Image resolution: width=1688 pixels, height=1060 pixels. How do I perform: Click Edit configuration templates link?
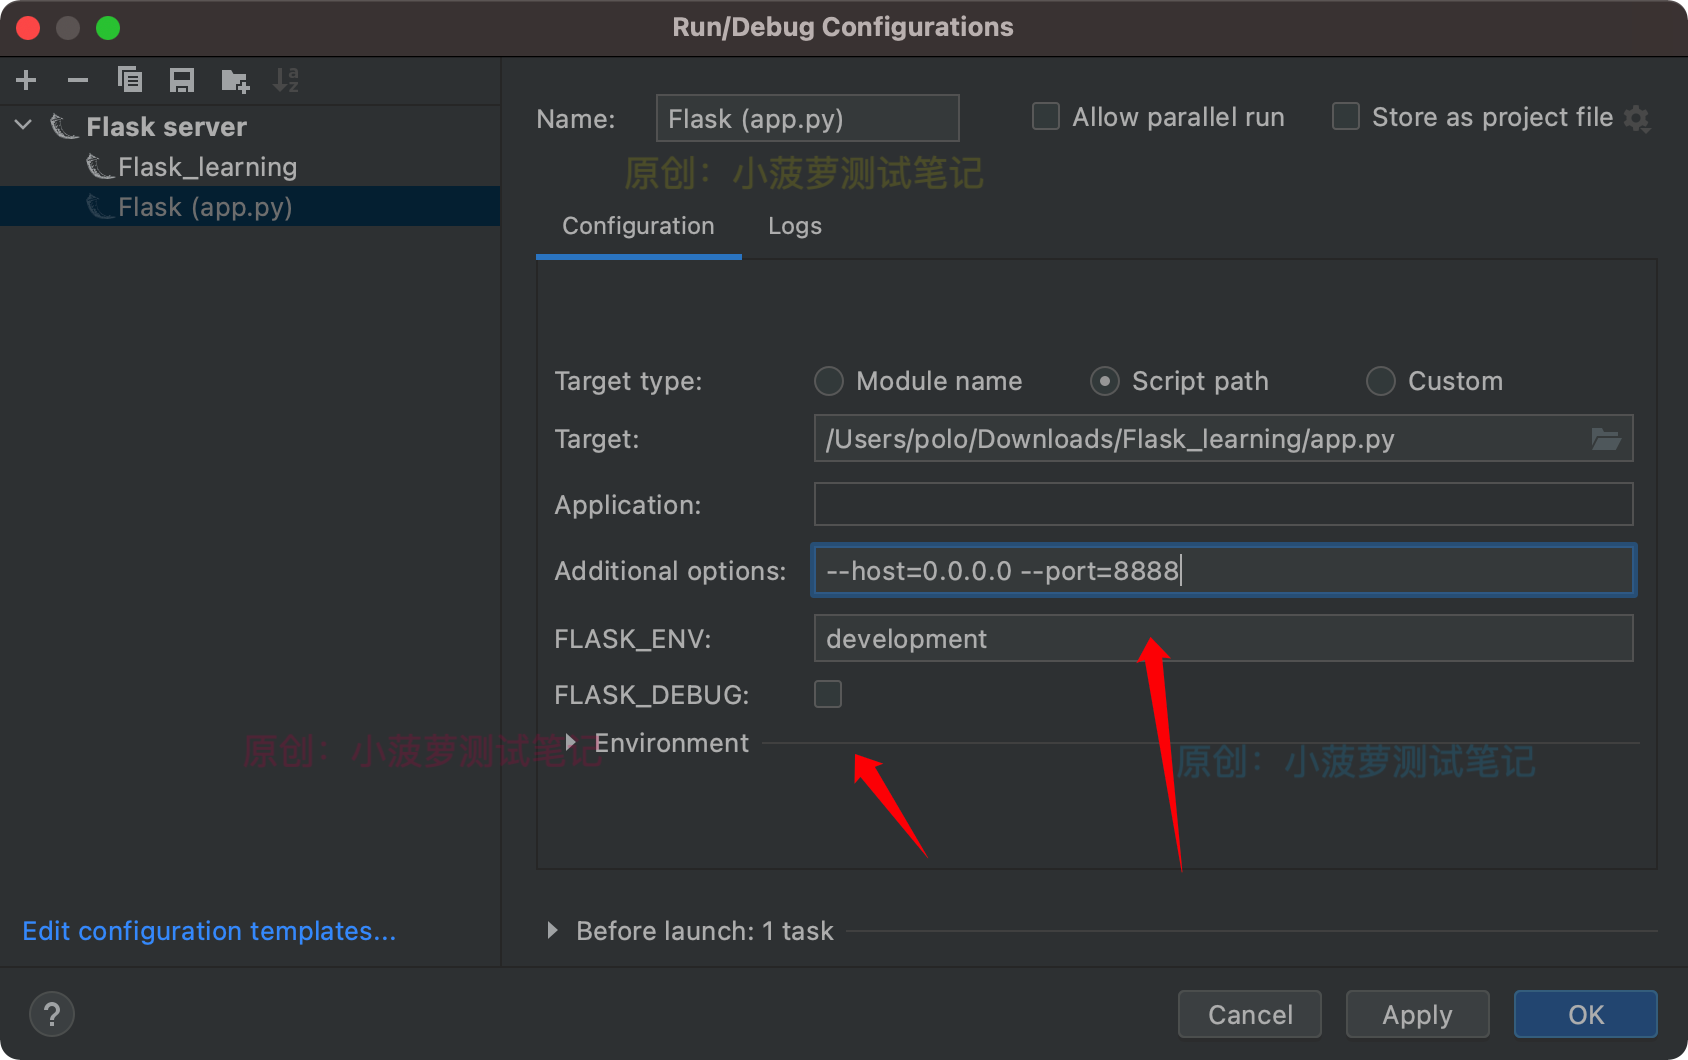click(209, 931)
